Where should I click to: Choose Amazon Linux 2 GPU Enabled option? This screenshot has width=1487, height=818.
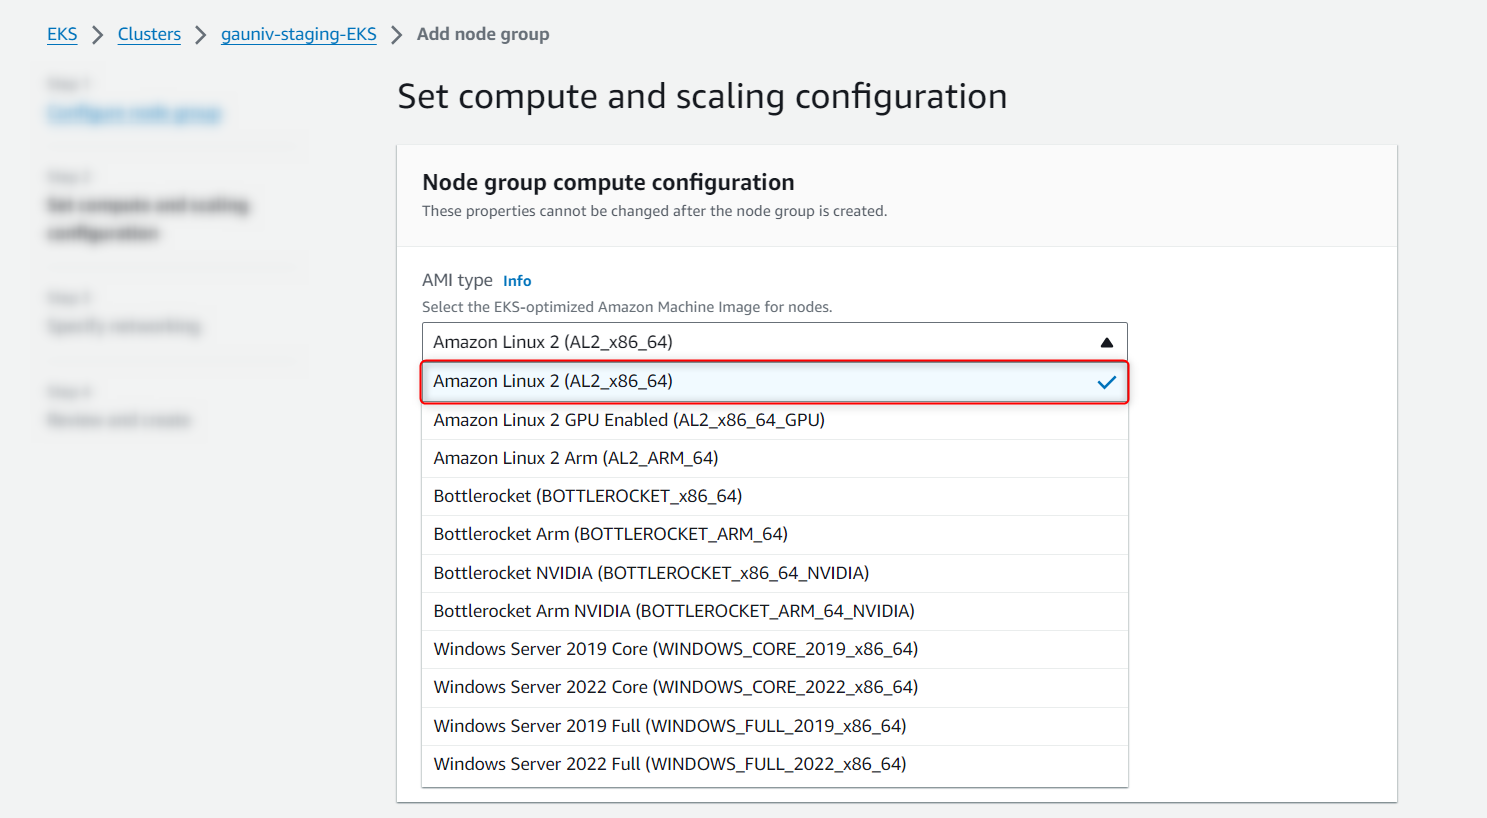click(628, 420)
